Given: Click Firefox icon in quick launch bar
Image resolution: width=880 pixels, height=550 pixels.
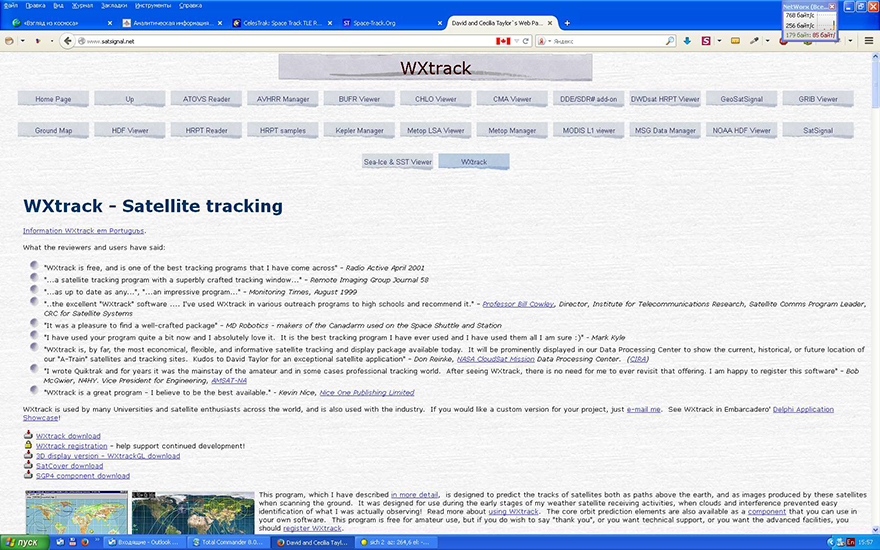Looking at the screenshot, I should pyautogui.click(x=85, y=542).
